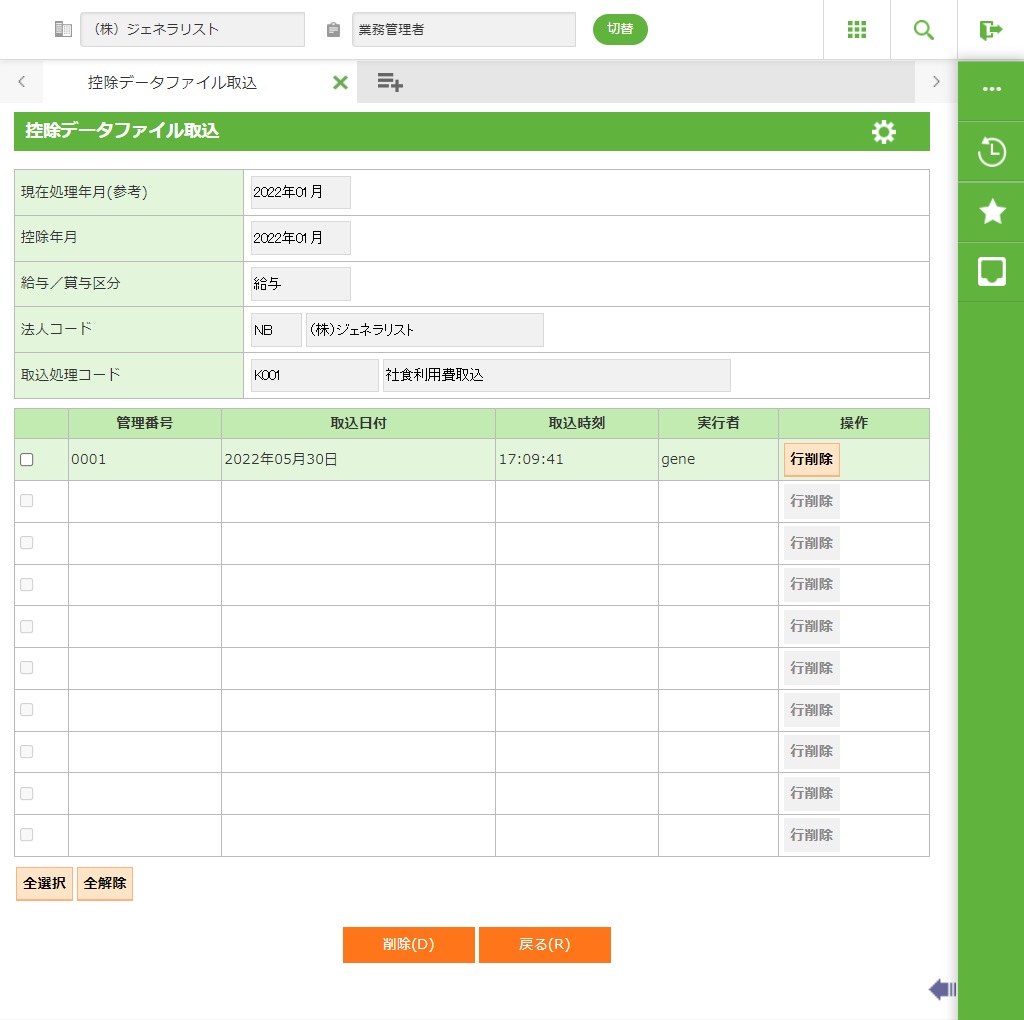
Task: Select the 控除データファイル取込 tab
Action: pyautogui.click(x=172, y=83)
